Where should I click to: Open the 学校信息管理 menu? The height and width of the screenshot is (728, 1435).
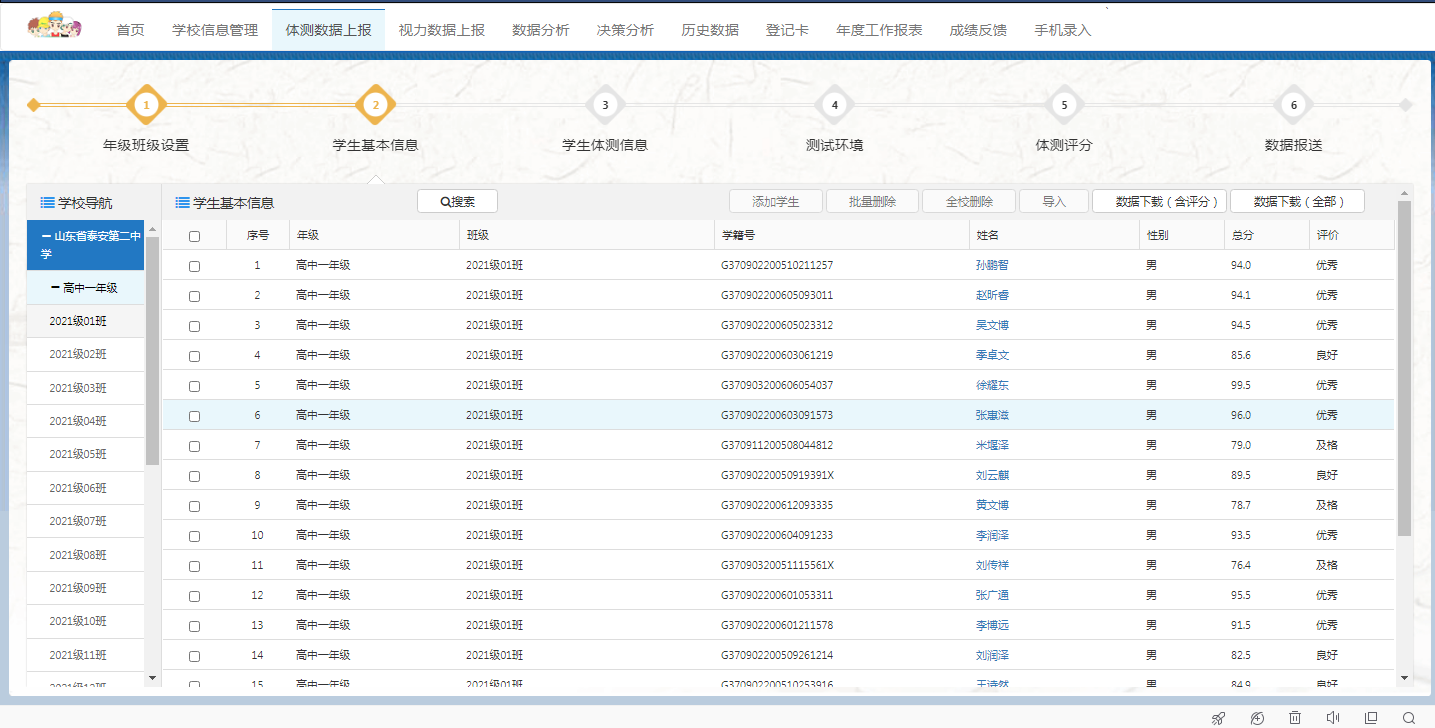click(x=215, y=30)
